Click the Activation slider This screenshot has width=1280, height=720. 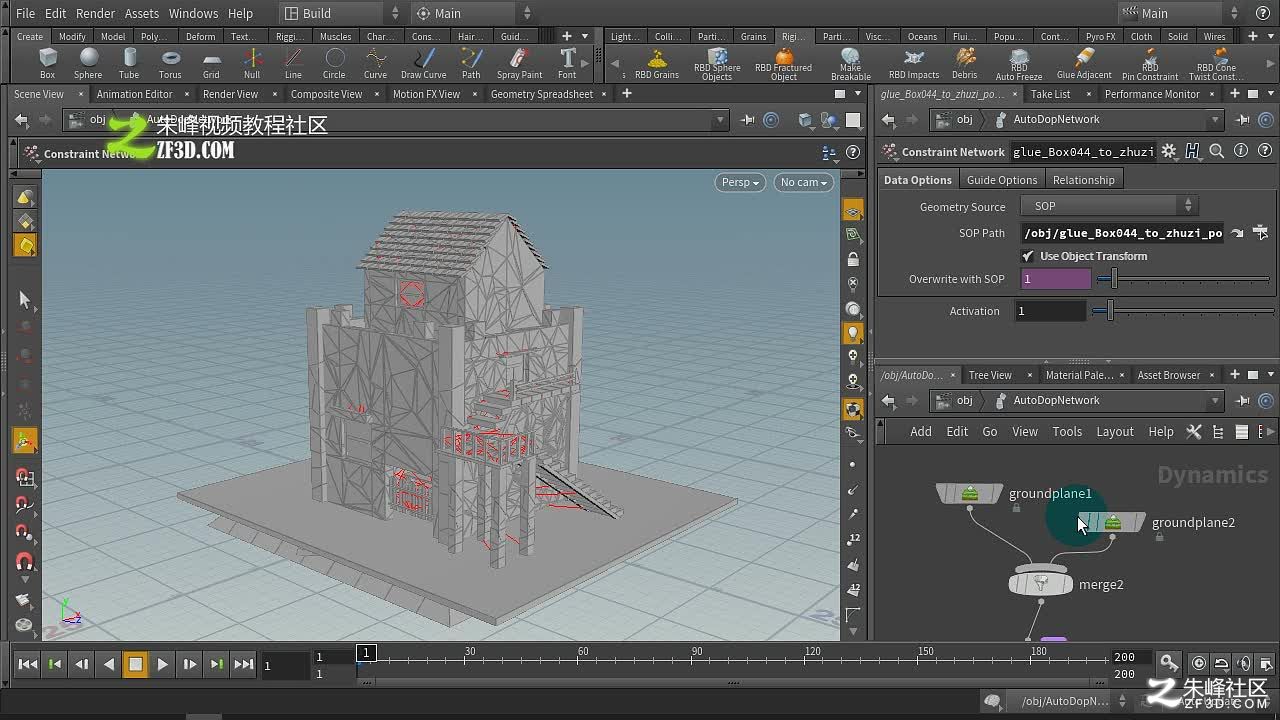1181,311
